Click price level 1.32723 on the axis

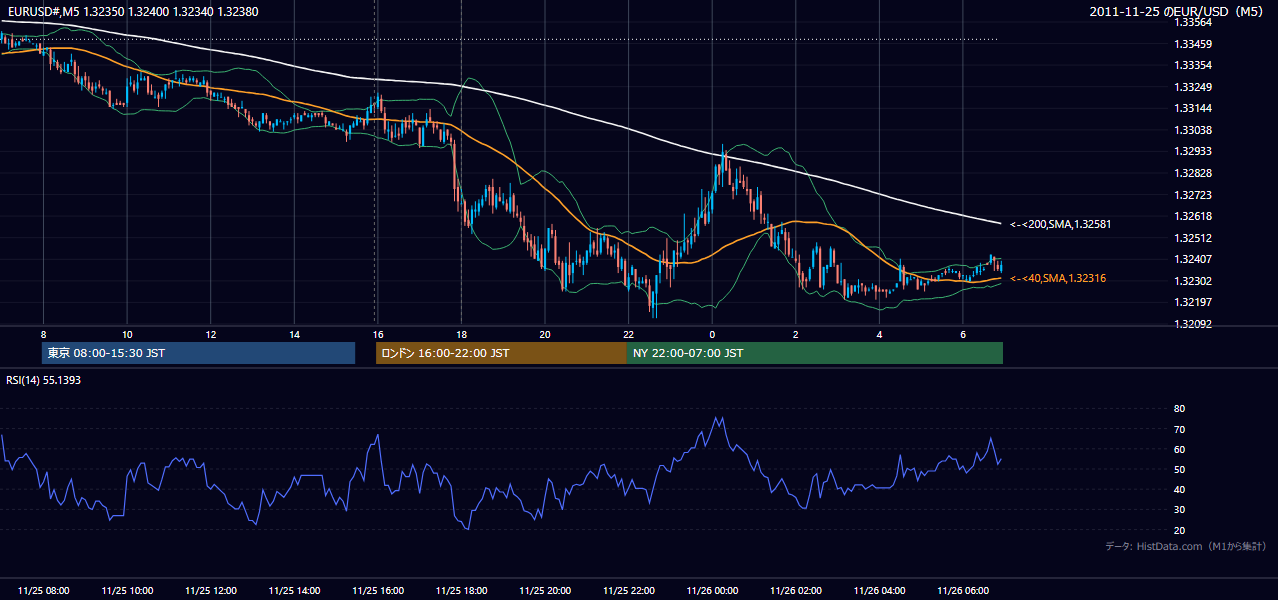(1194, 195)
